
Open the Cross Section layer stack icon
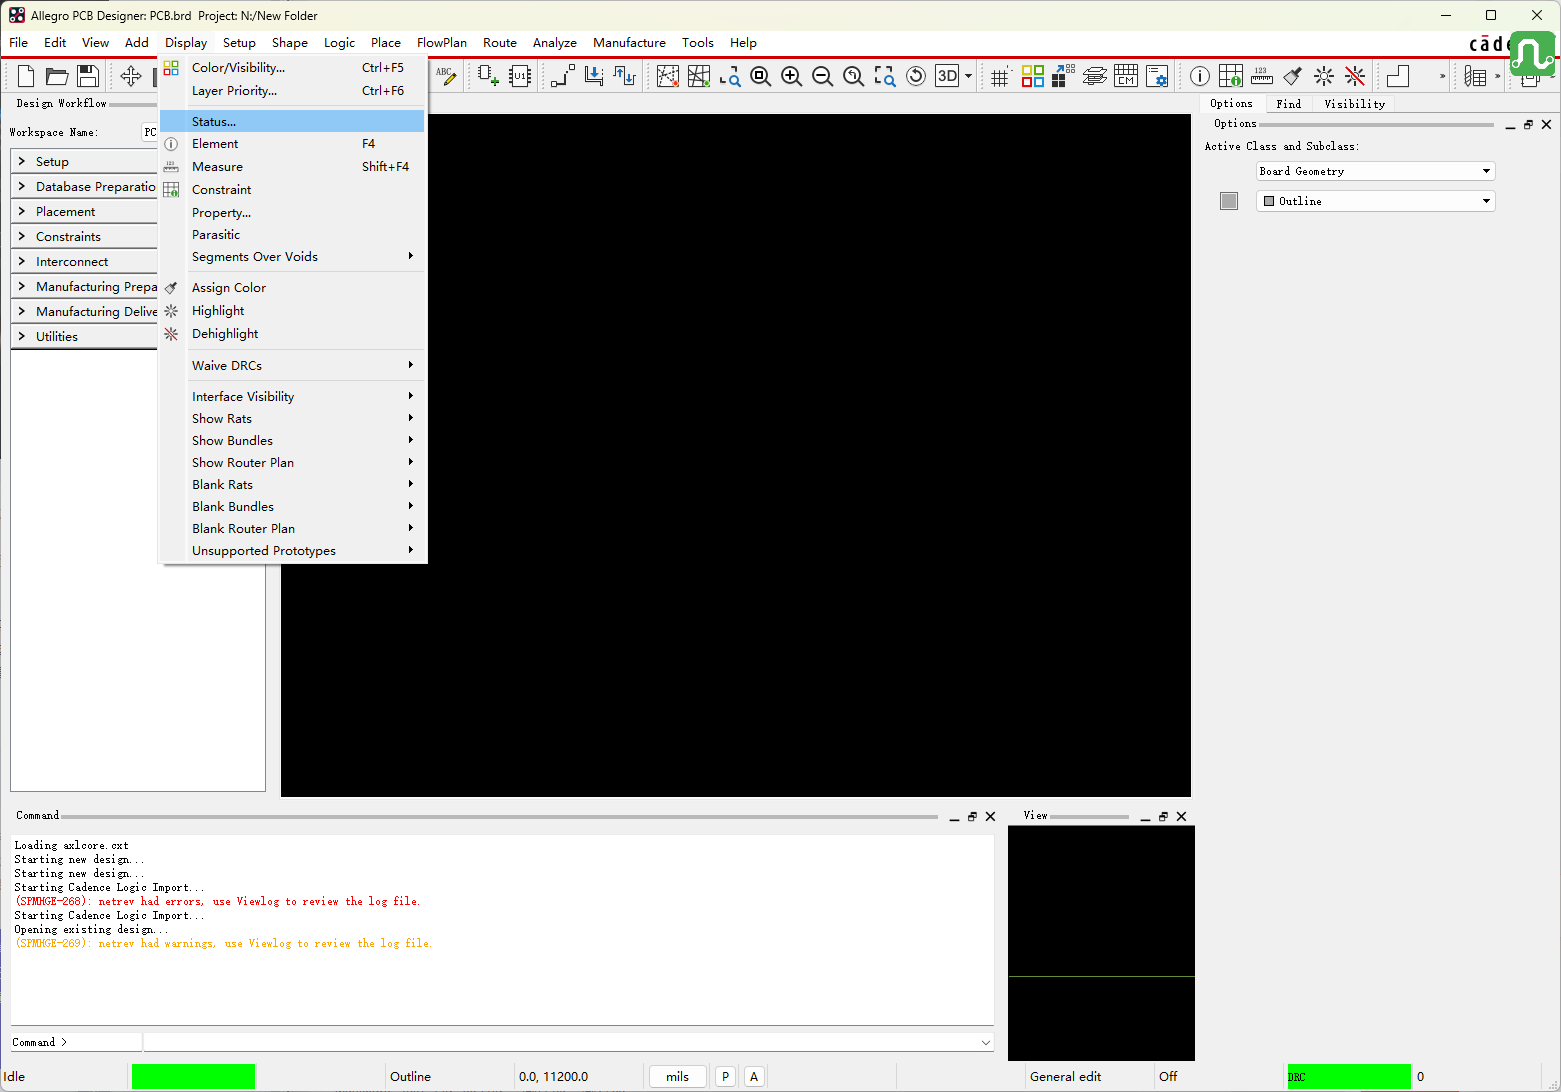pyautogui.click(x=1095, y=76)
